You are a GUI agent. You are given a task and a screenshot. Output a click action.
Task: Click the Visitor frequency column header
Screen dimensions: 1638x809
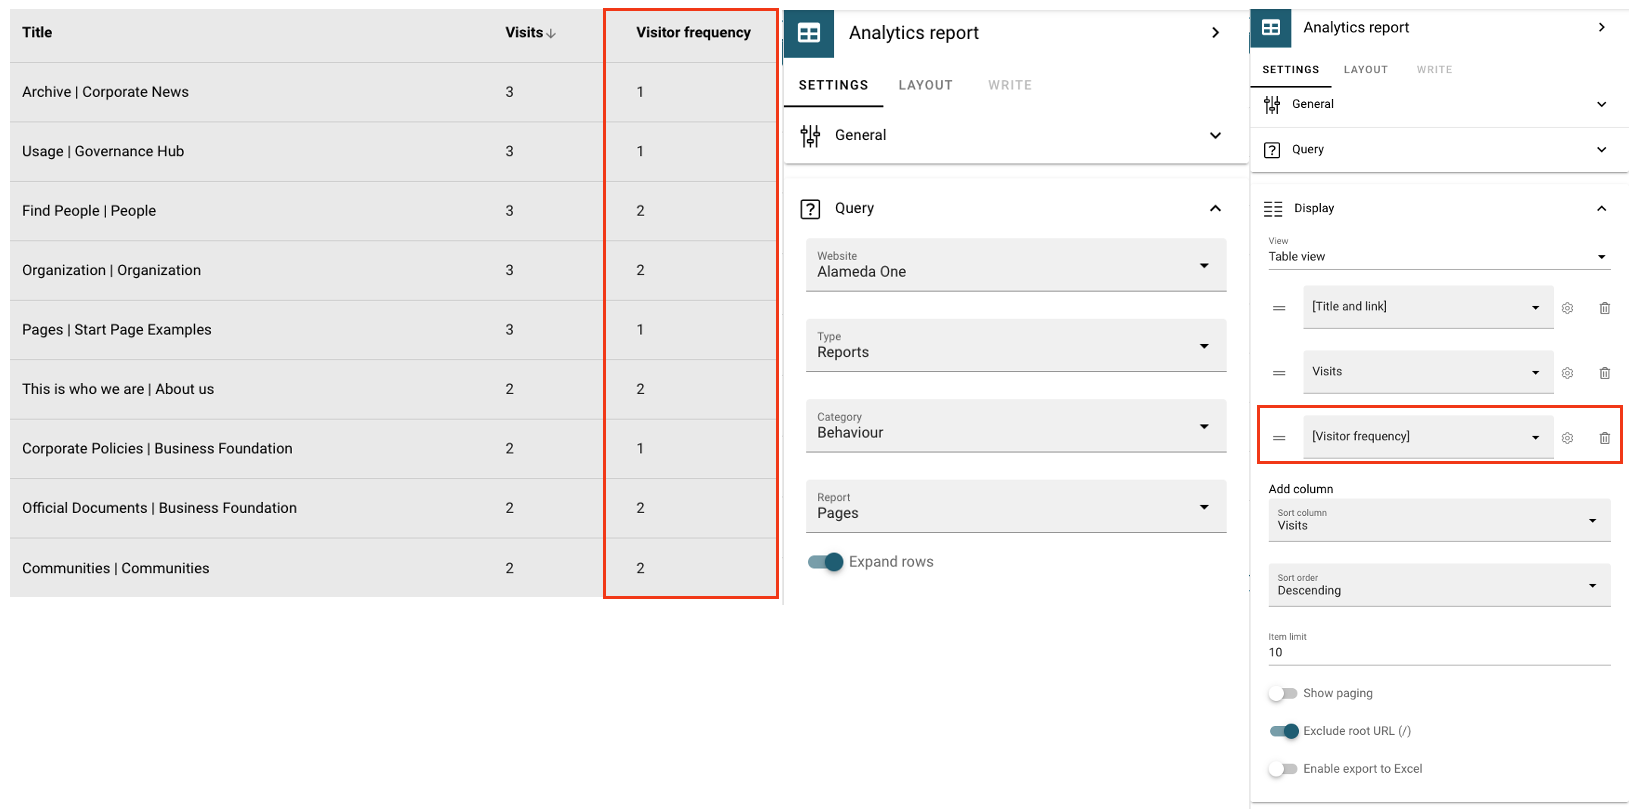point(693,33)
